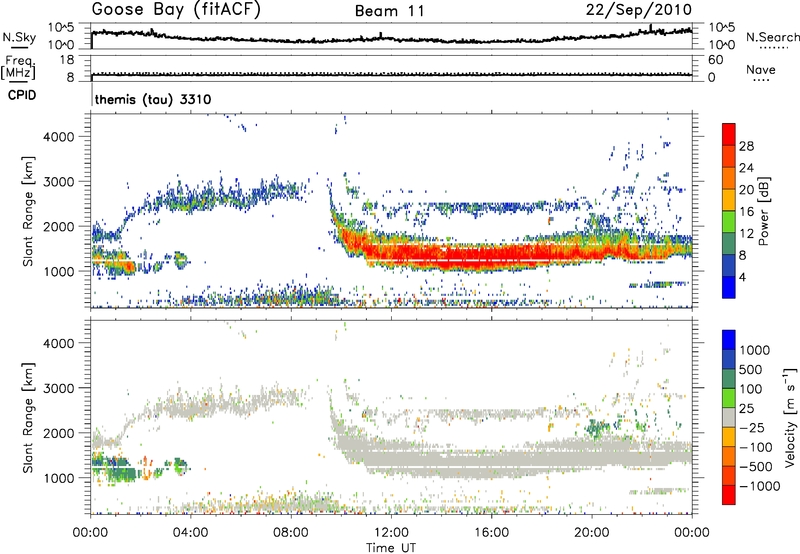The width and height of the screenshot is (800, 554).
Task: Select the 'N.Search' legend label
Action: (772, 37)
